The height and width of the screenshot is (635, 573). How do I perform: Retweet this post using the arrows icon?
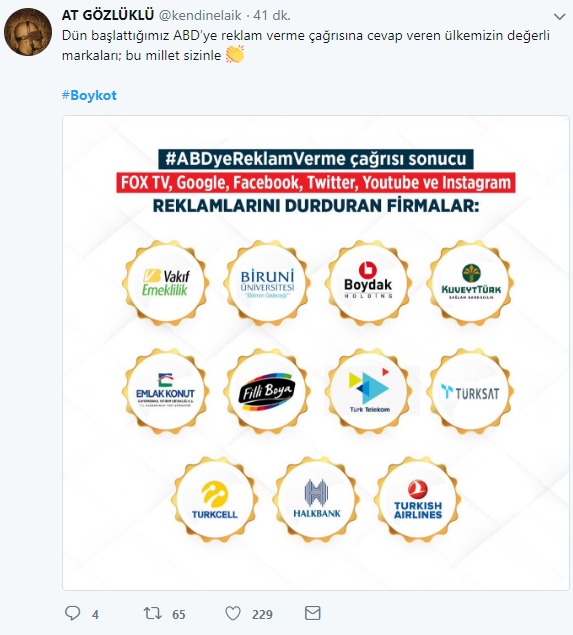click(x=153, y=613)
